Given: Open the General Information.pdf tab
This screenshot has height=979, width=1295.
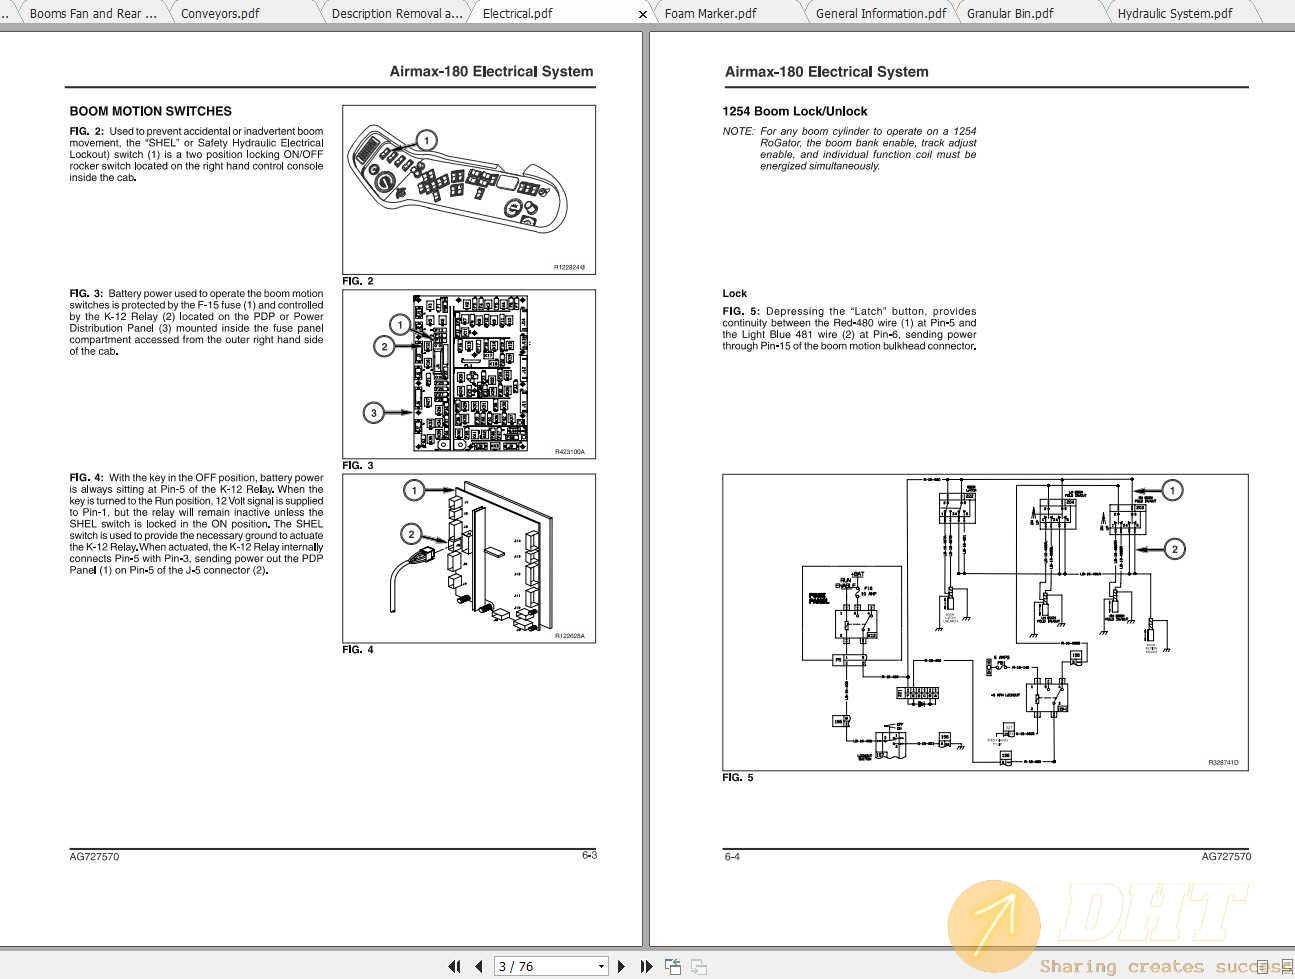Looking at the screenshot, I should coord(881,14).
